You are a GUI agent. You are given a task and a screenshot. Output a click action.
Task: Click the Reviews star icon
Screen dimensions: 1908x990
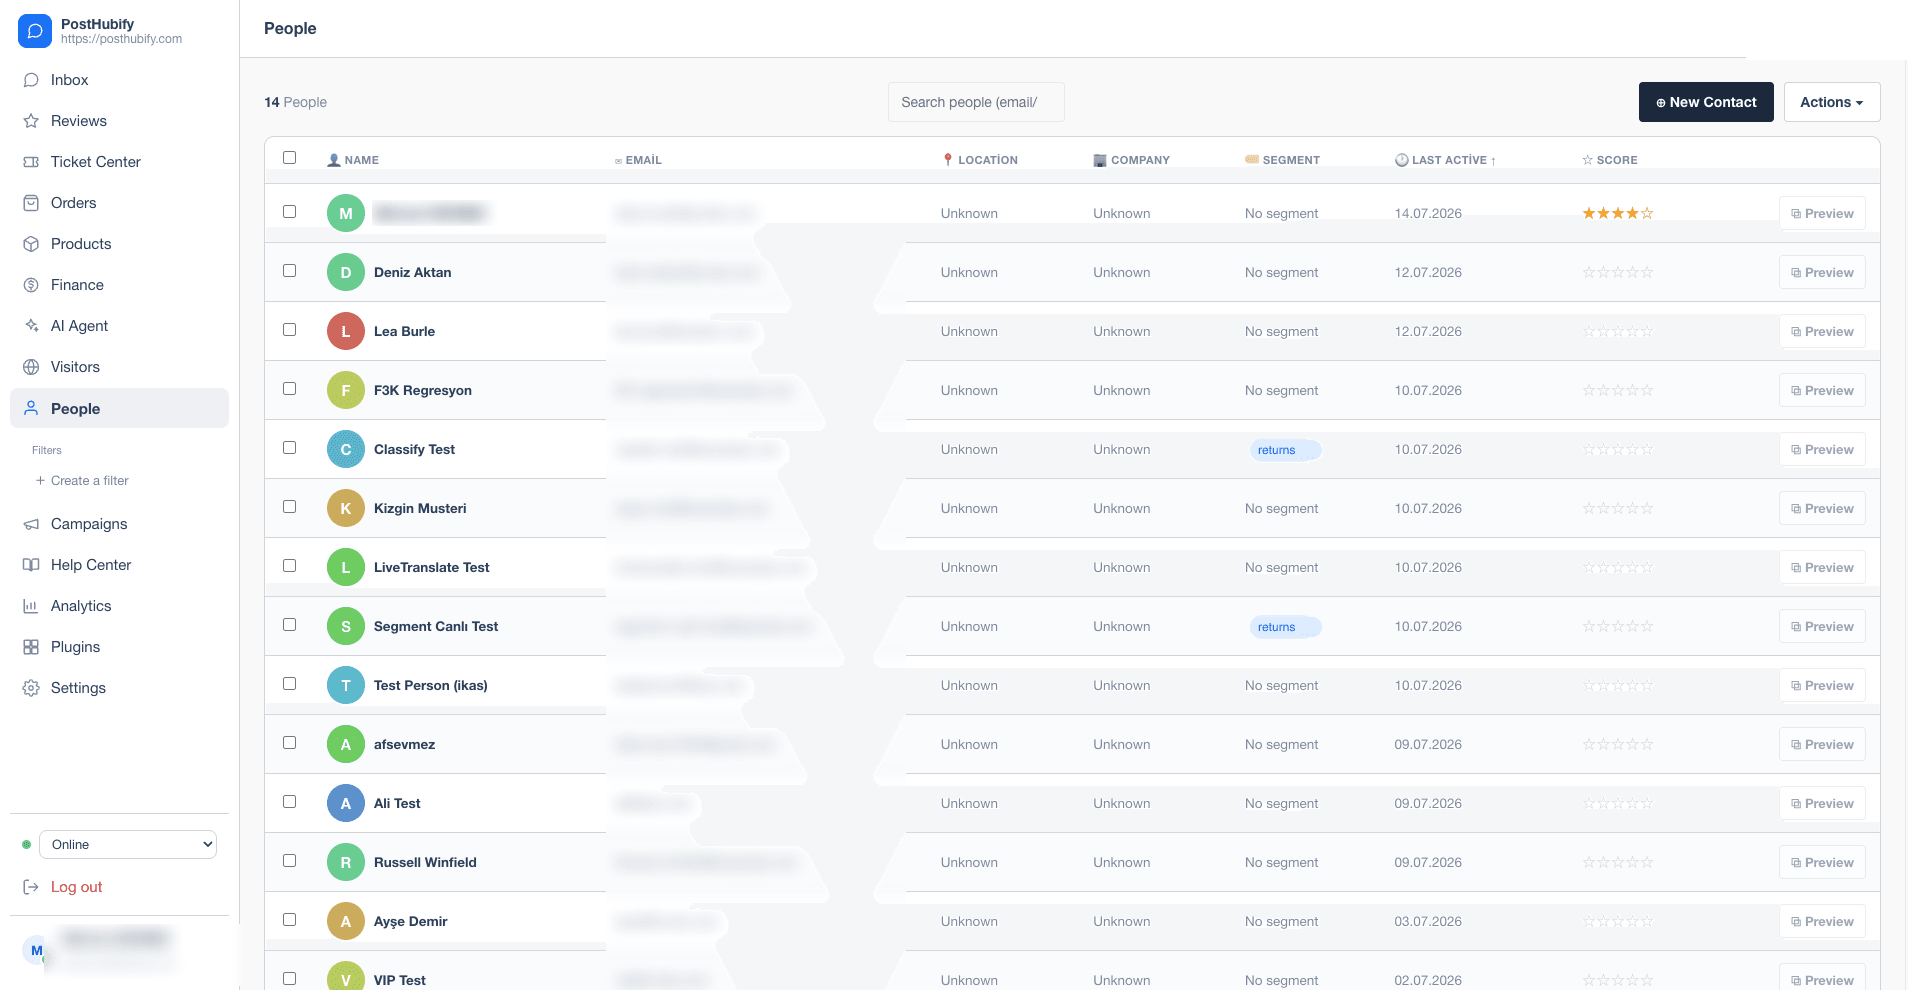point(31,121)
